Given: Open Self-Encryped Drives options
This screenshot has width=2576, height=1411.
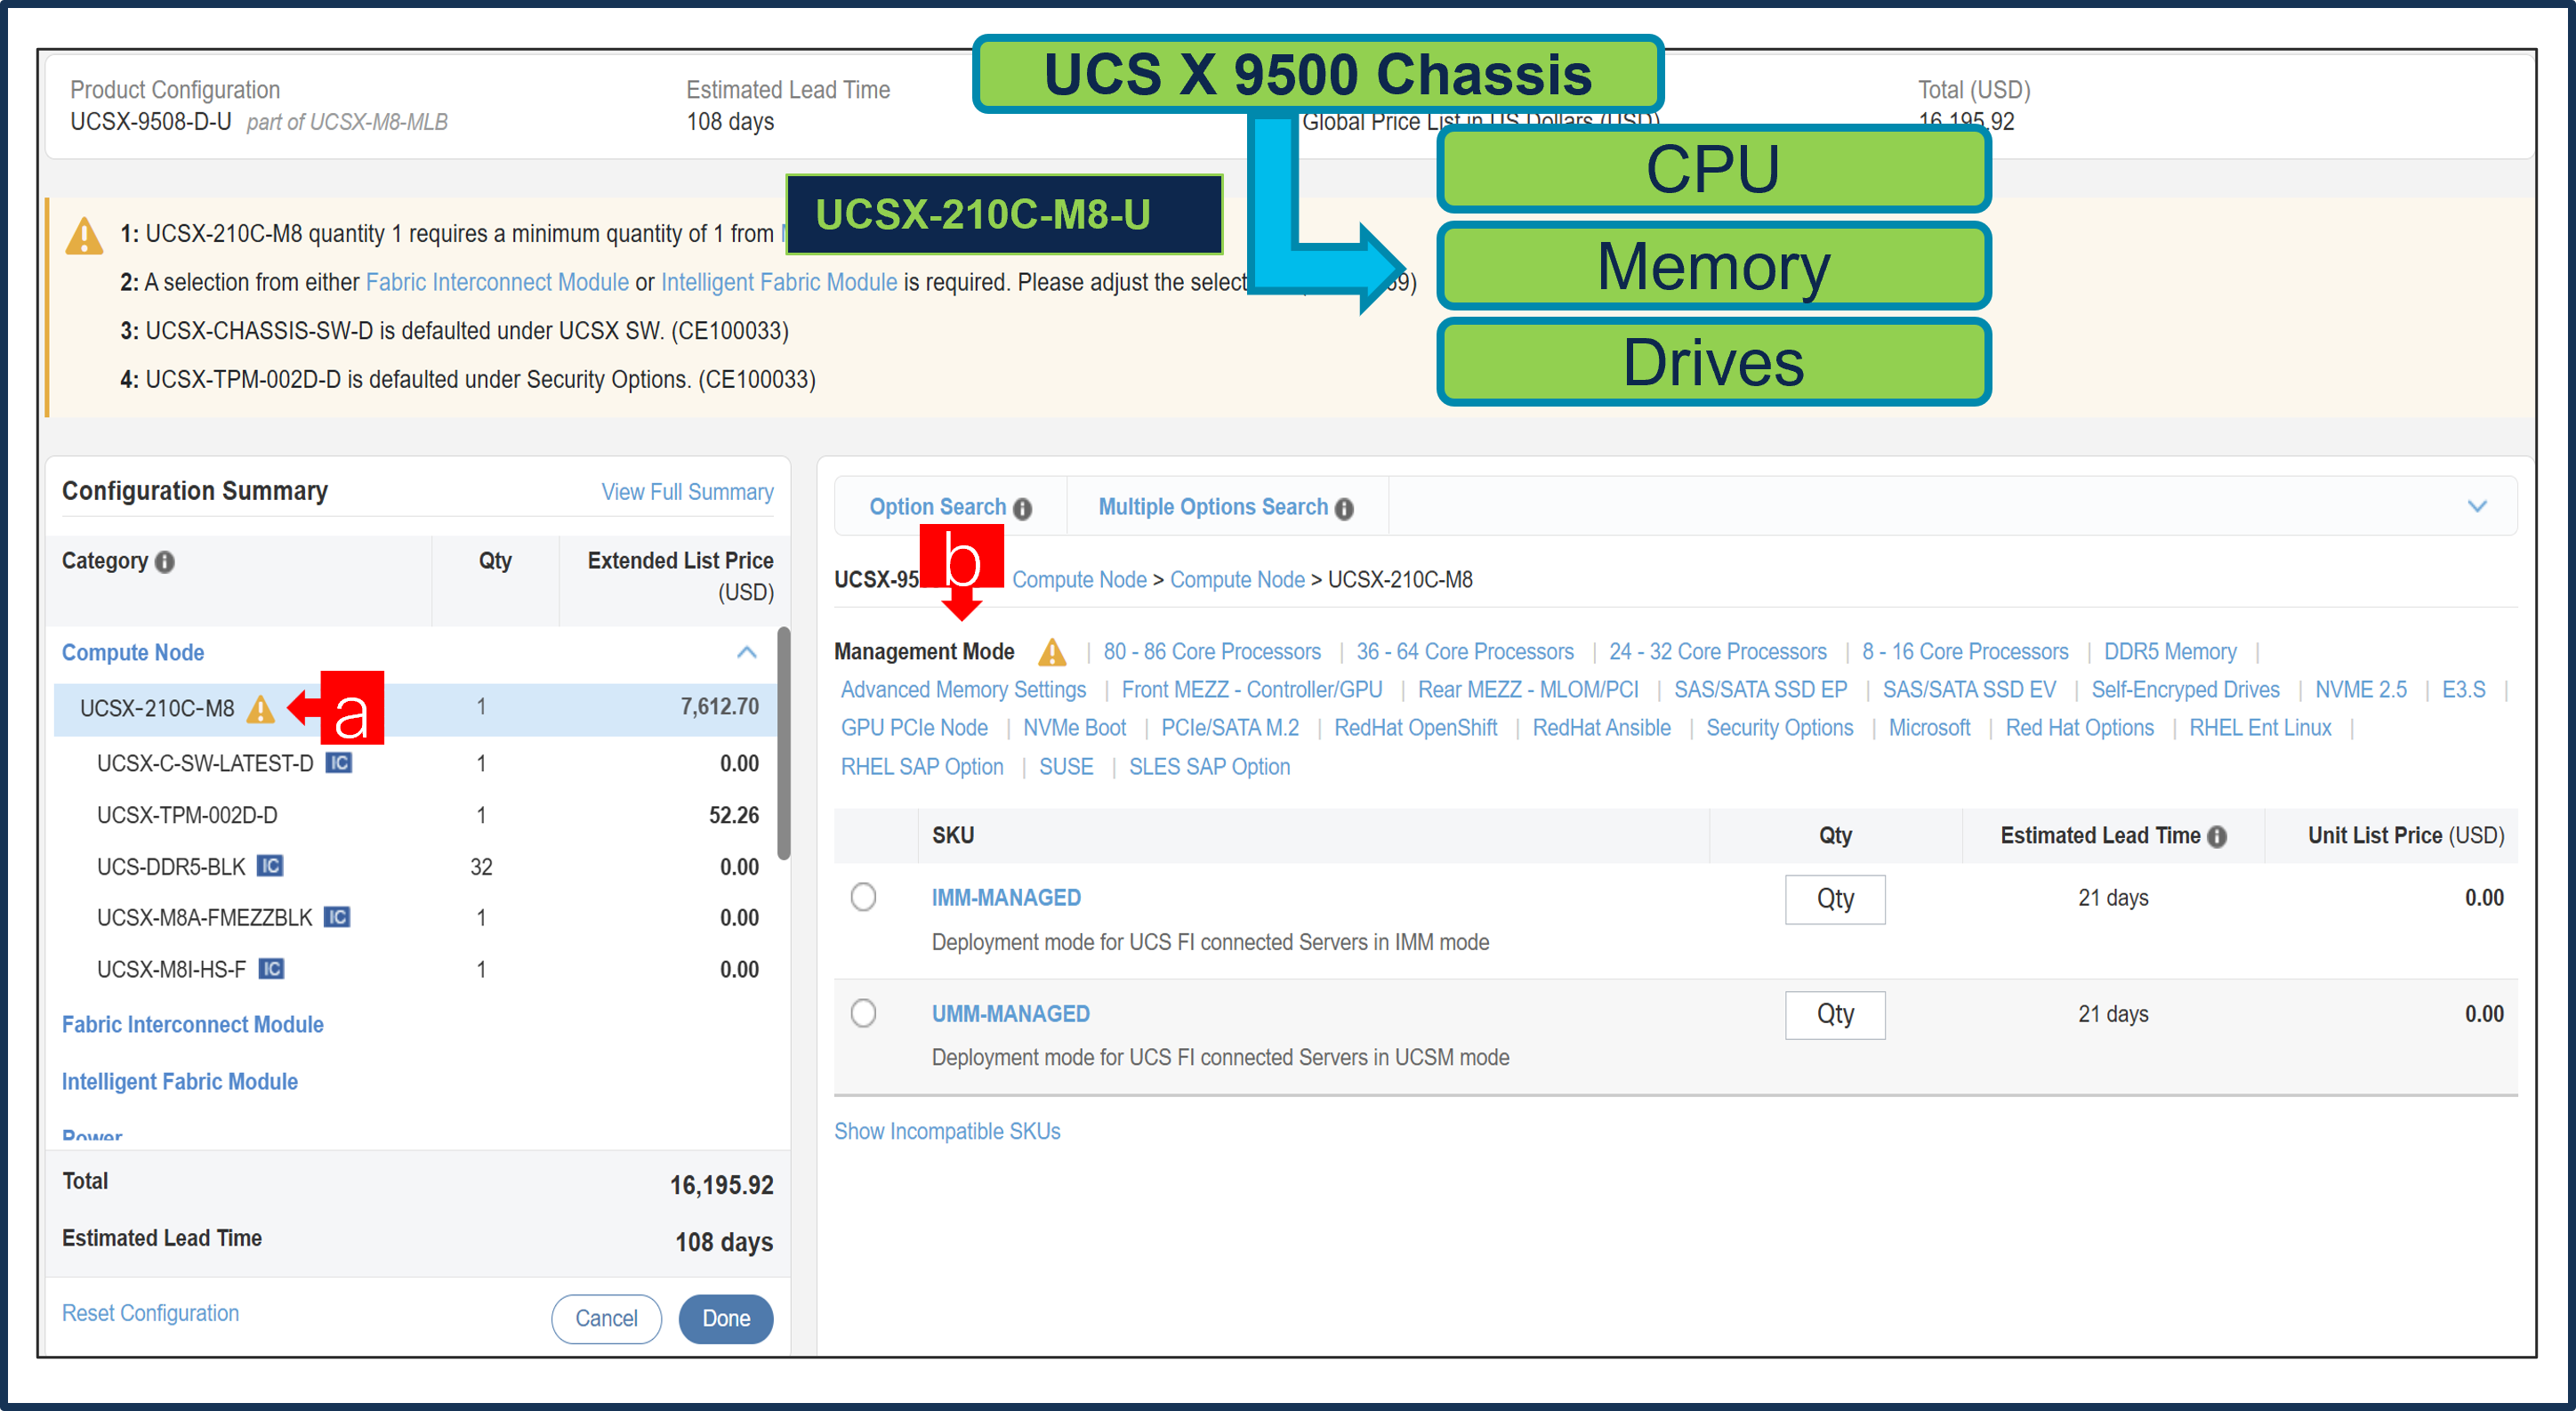Looking at the screenshot, I should (x=2185, y=690).
